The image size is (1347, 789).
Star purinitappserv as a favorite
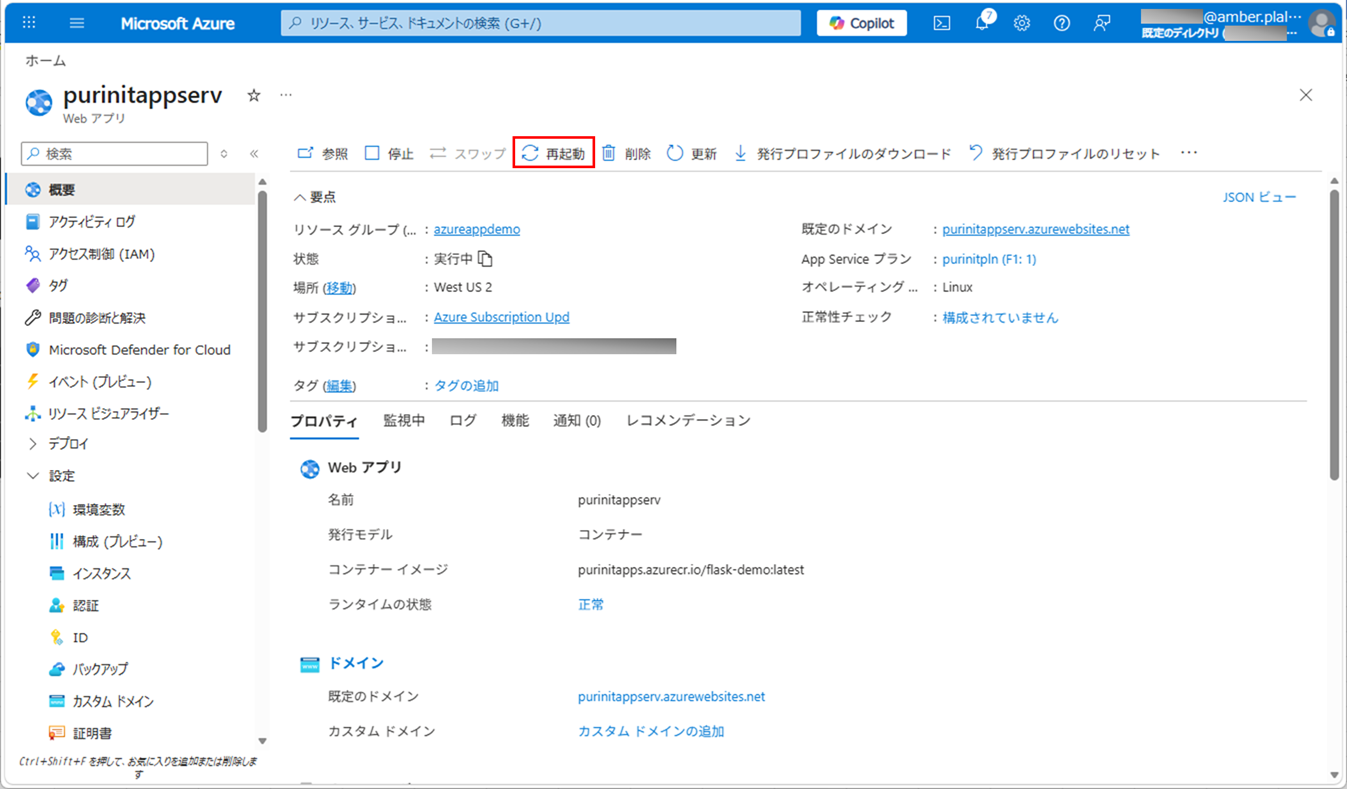point(253,95)
